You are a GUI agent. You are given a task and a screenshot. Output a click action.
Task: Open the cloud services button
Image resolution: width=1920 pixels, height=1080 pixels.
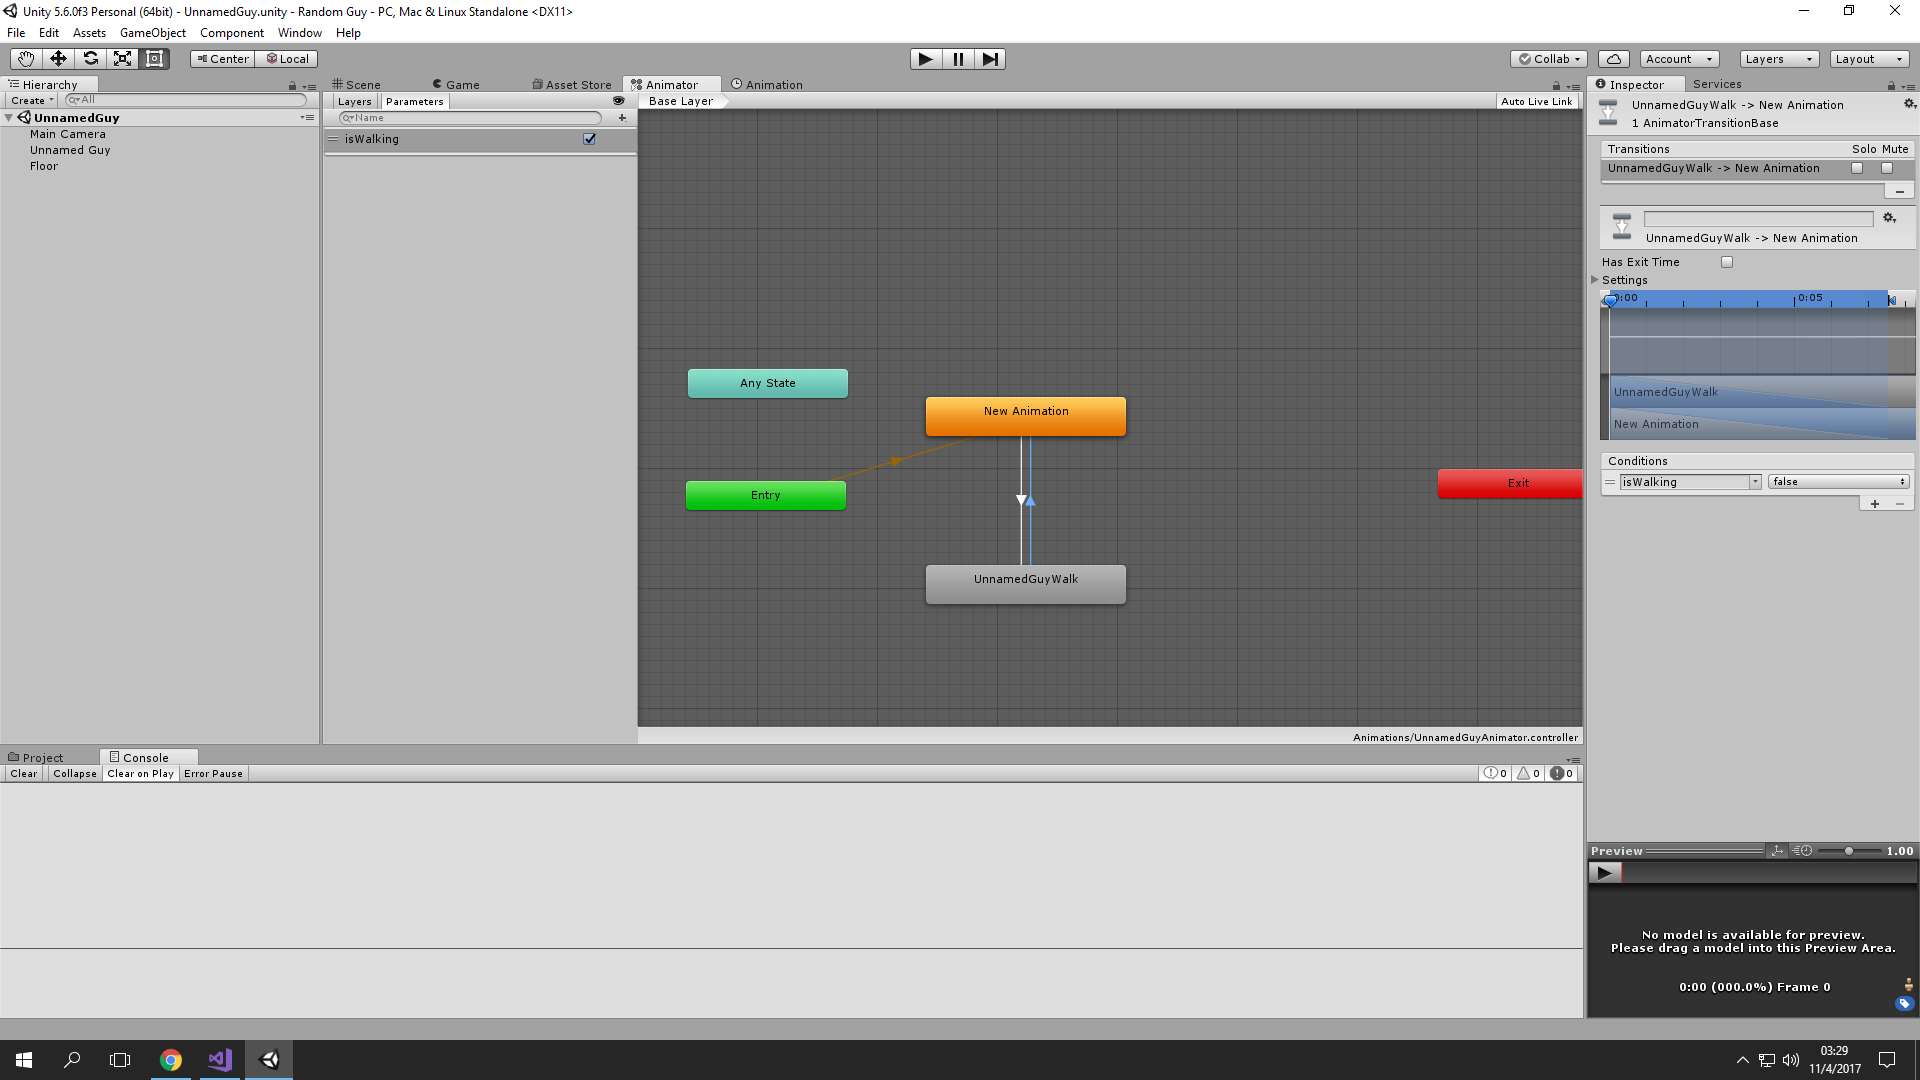coord(1614,59)
